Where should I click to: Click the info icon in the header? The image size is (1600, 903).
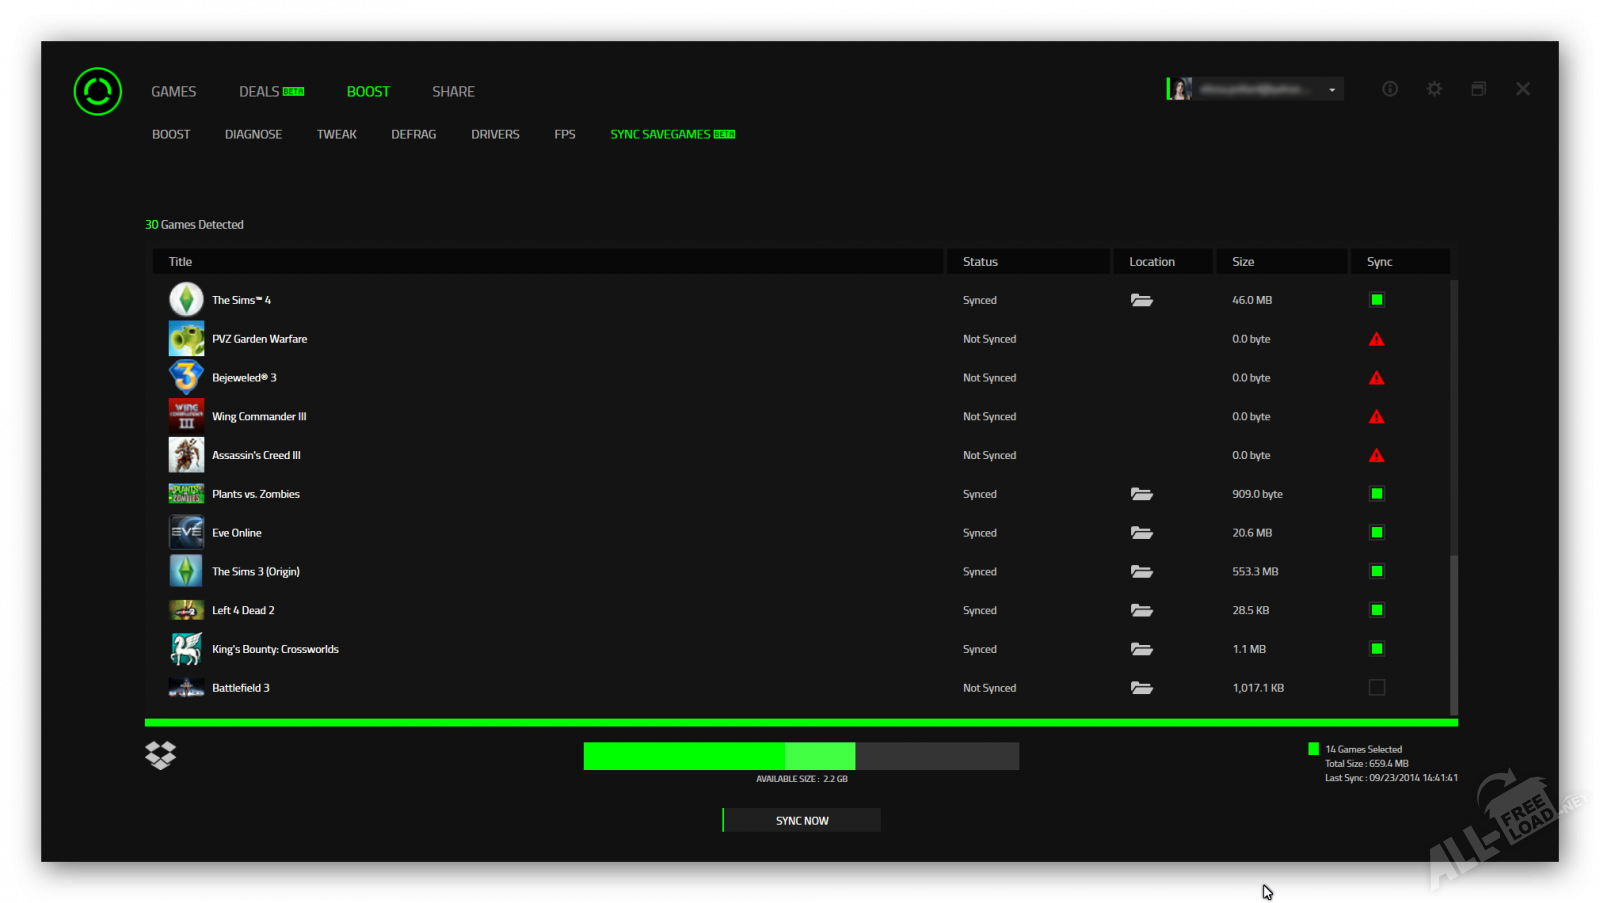click(x=1390, y=89)
